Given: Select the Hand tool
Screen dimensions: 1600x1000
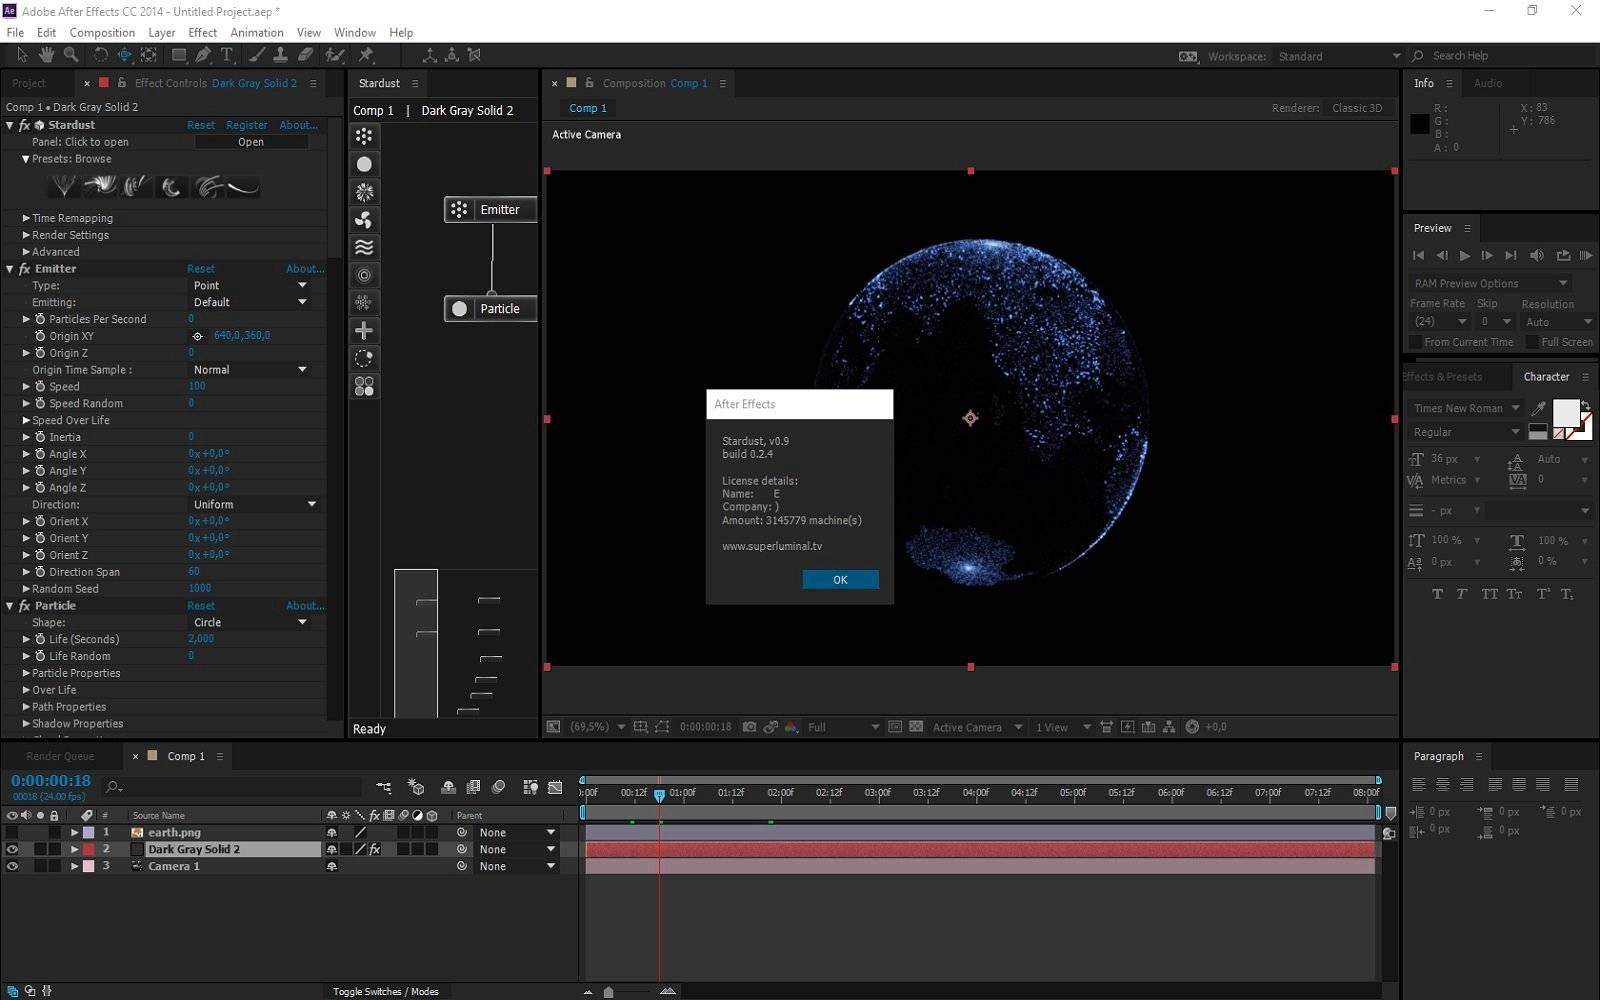Looking at the screenshot, I should tap(46, 55).
